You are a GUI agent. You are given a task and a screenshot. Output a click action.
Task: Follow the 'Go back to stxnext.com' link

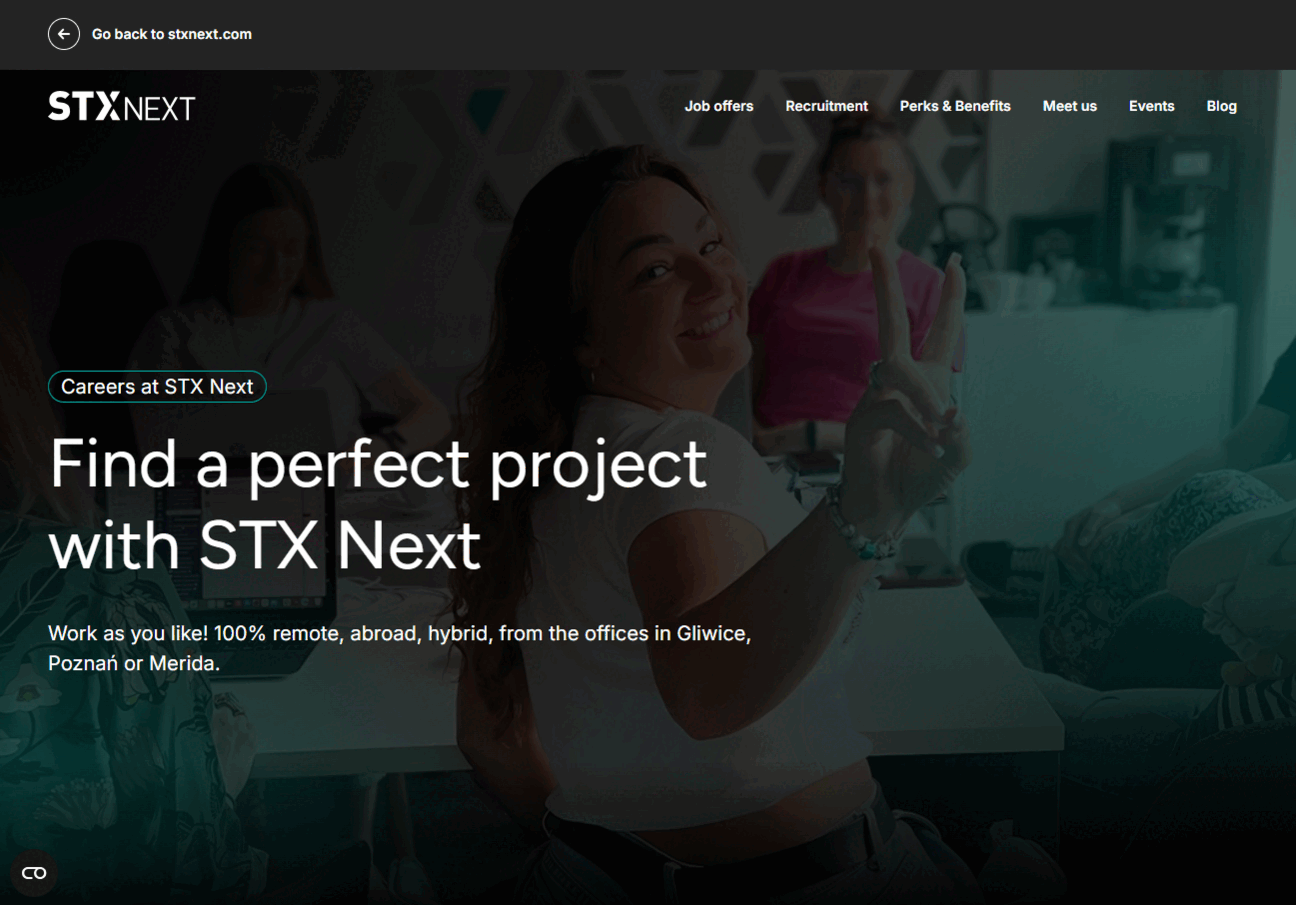(x=172, y=34)
